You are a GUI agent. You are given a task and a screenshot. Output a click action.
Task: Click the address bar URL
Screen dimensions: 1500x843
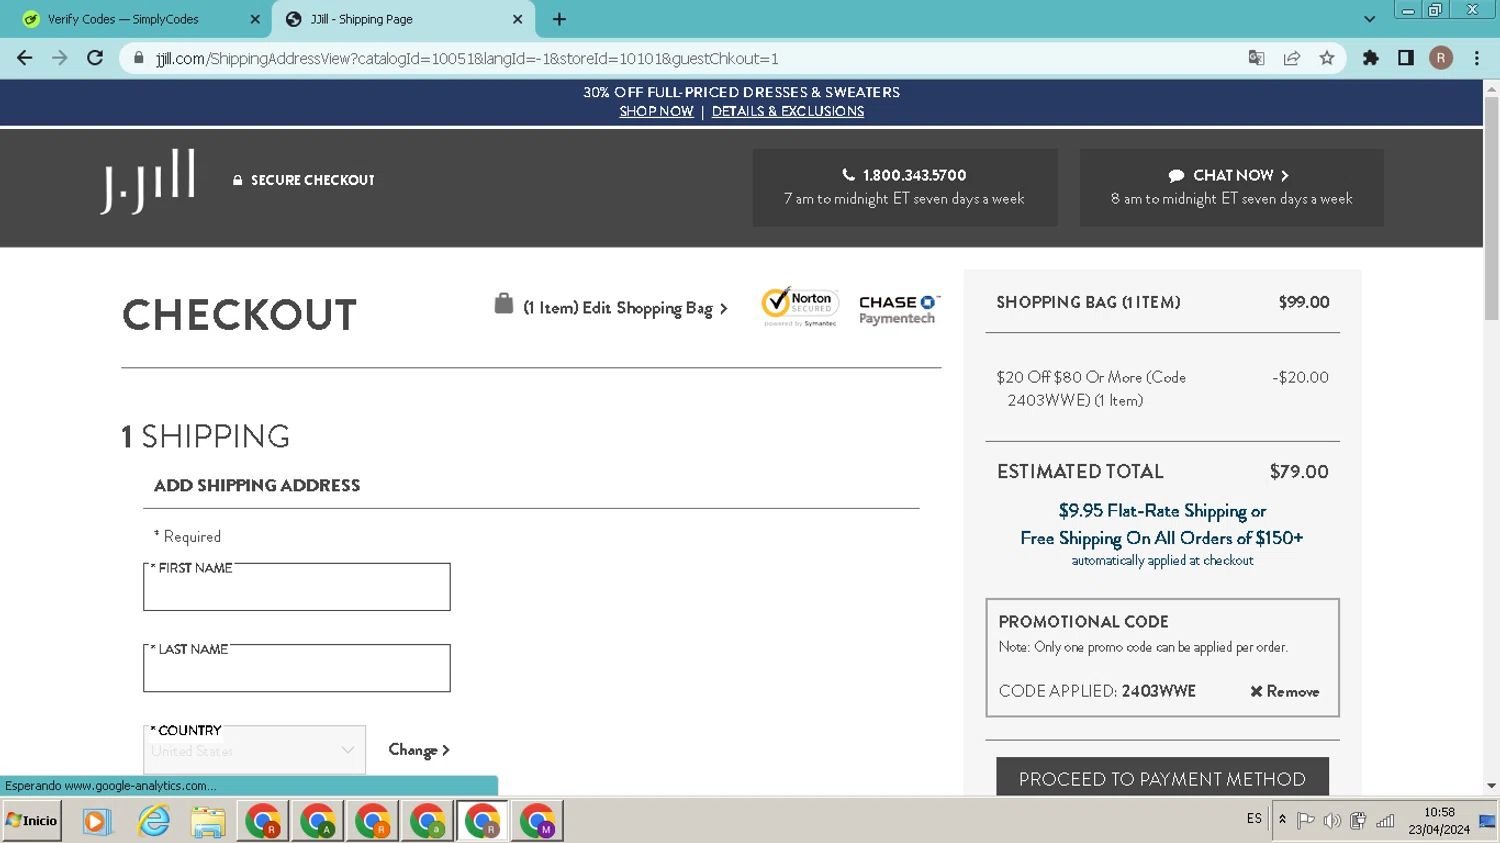(x=467, y=58)
